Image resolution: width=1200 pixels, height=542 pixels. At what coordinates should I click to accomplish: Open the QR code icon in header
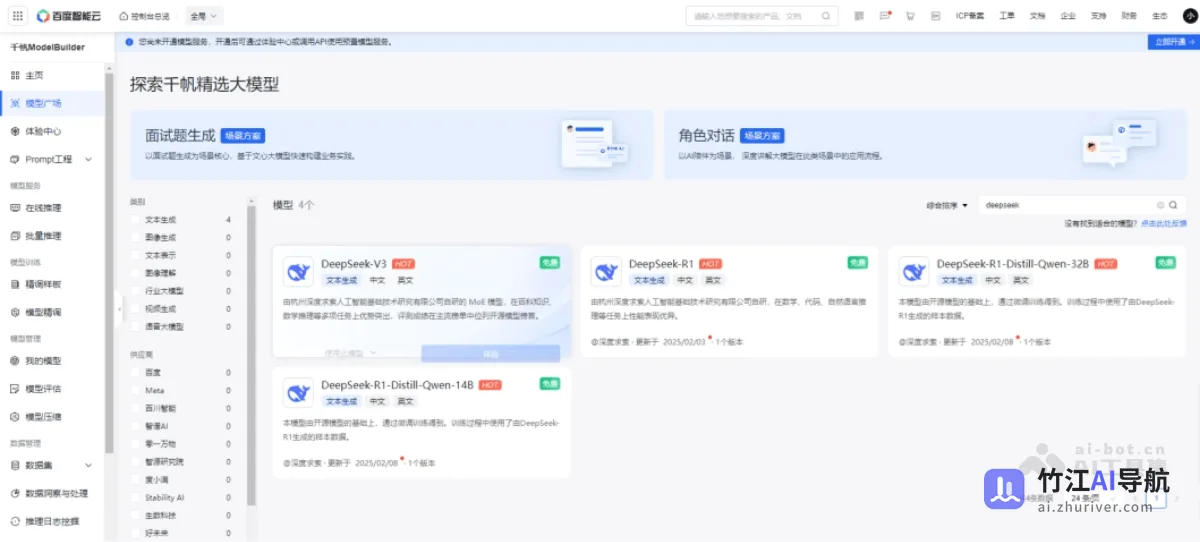coord(860,16)
